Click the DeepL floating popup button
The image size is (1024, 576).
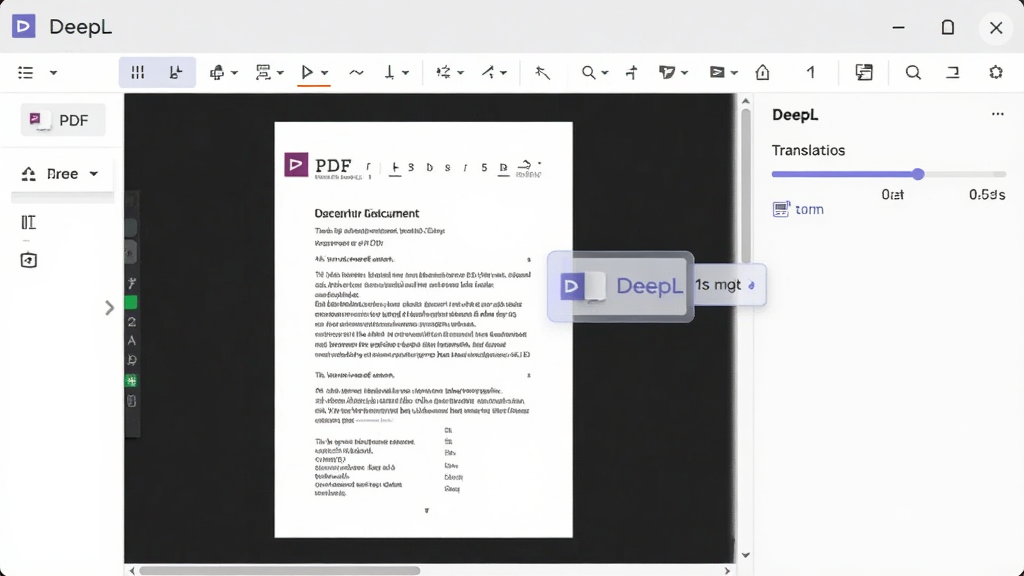(x=620, y=286)
